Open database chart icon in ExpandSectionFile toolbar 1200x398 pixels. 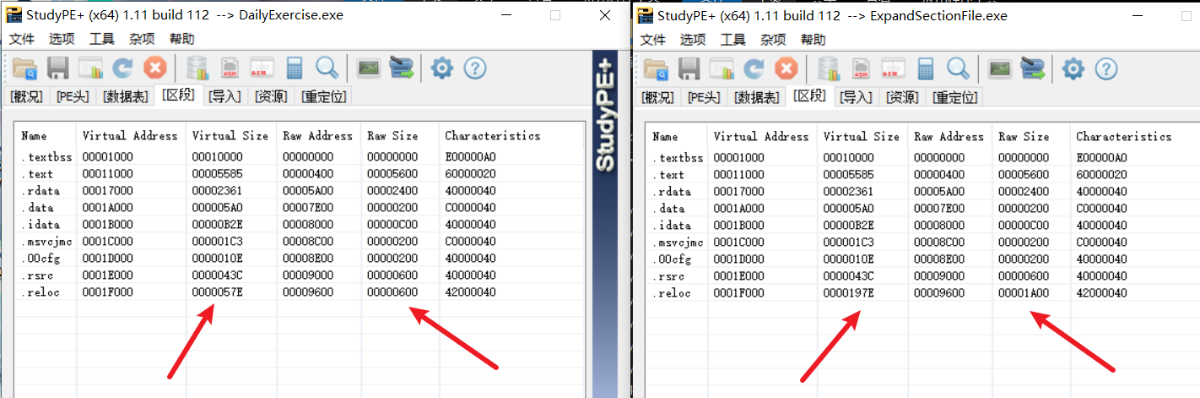829,68
